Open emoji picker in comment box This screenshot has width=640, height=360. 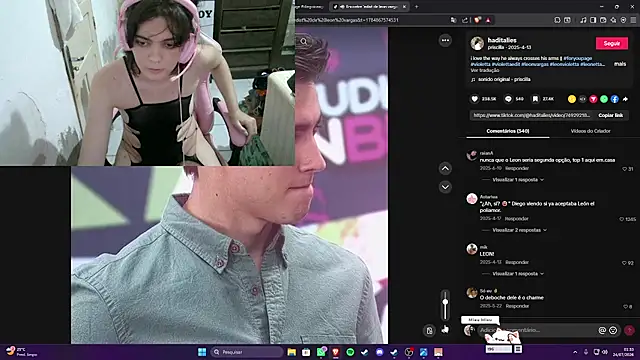pos(613,330)
